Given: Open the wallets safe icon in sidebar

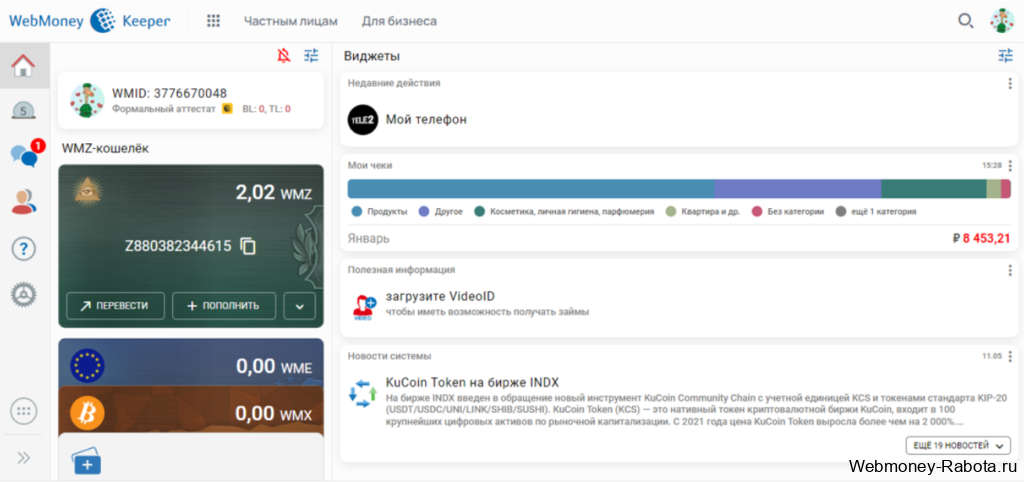Looking at the screenshot, I should tap(24, 110).
